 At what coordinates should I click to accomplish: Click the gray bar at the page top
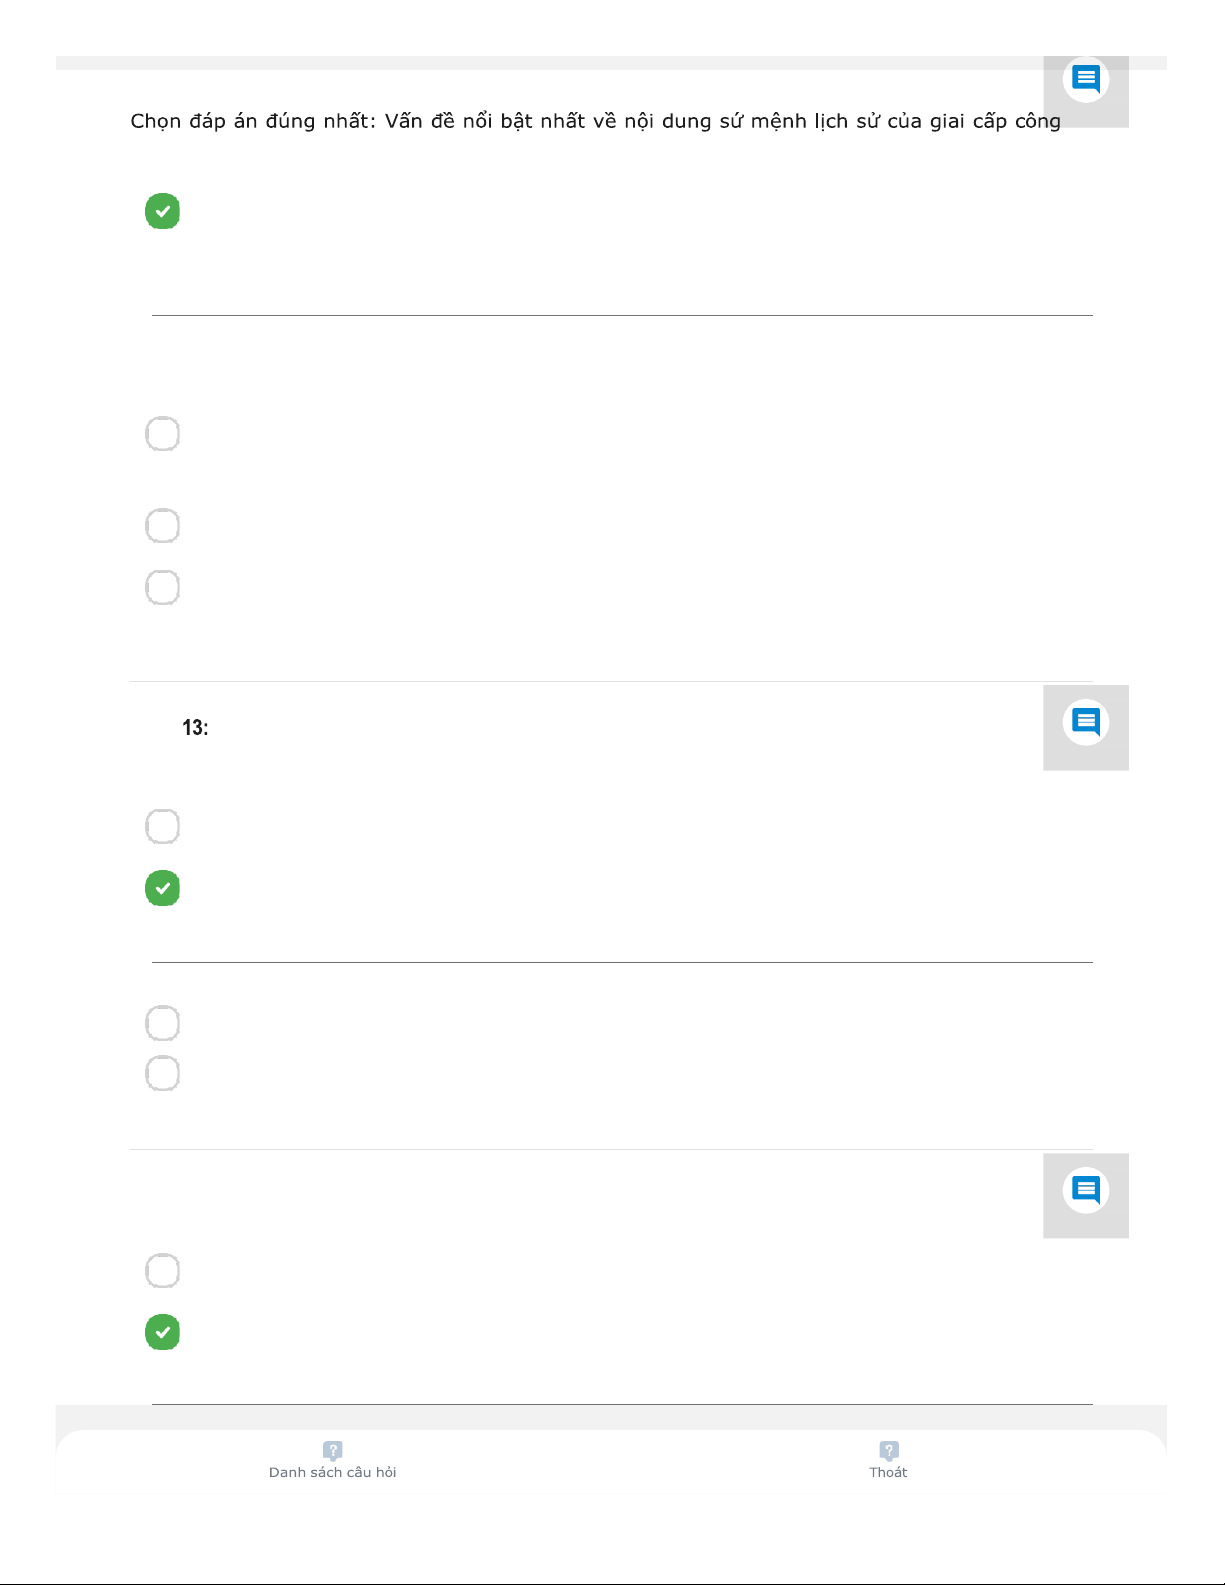pyautogui.click(x=550, y=63)
